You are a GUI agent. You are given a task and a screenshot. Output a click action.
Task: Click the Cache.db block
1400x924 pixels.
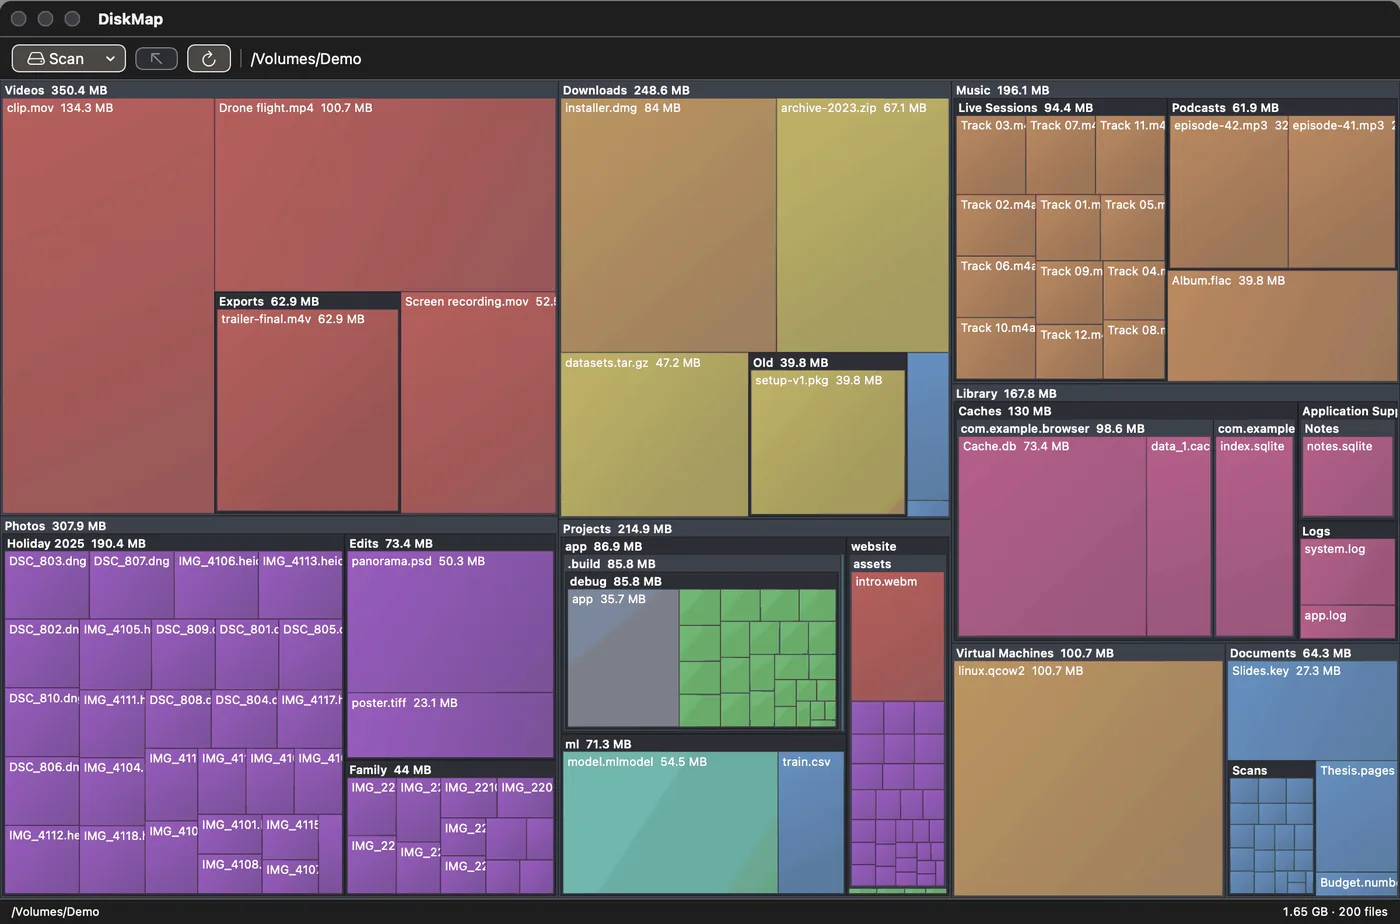tap(1052, 537)
